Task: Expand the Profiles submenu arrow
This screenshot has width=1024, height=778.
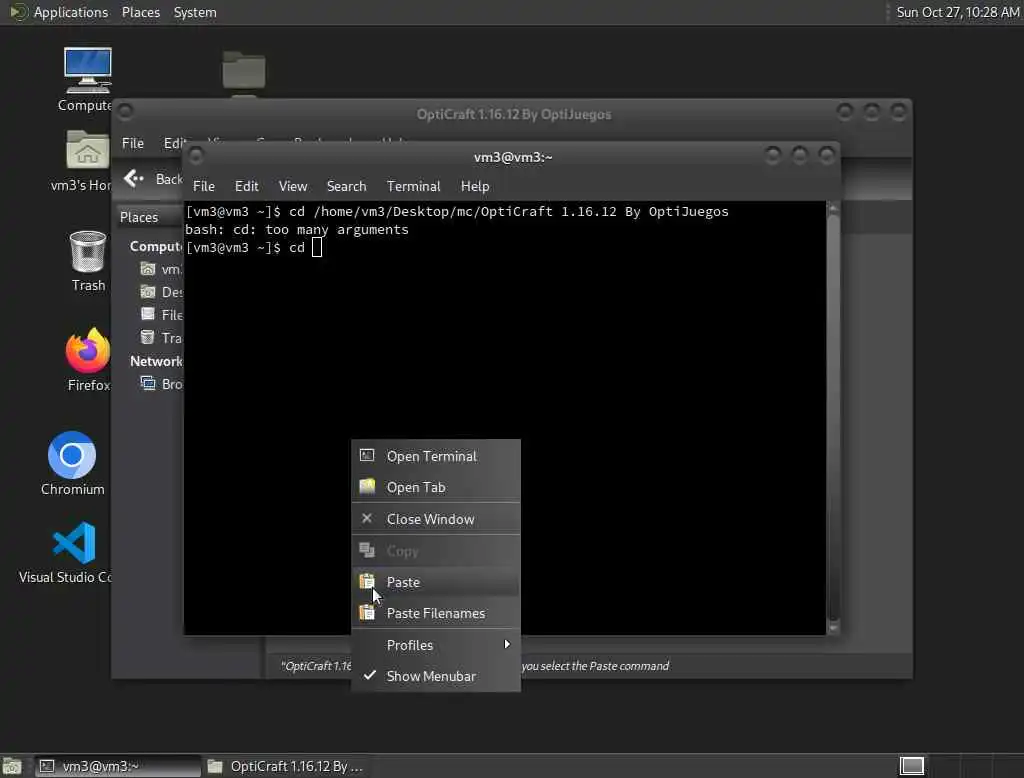Action: pos(507,644)
